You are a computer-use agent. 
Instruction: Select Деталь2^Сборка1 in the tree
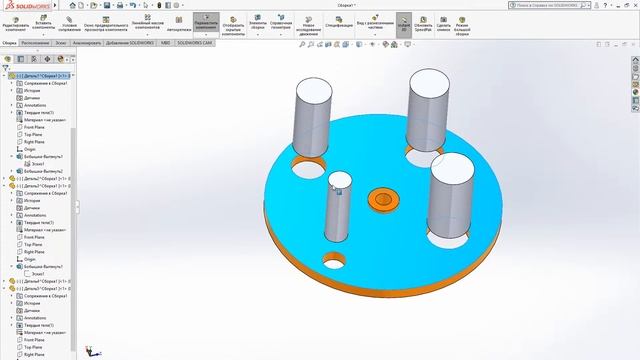coord(40,178)
